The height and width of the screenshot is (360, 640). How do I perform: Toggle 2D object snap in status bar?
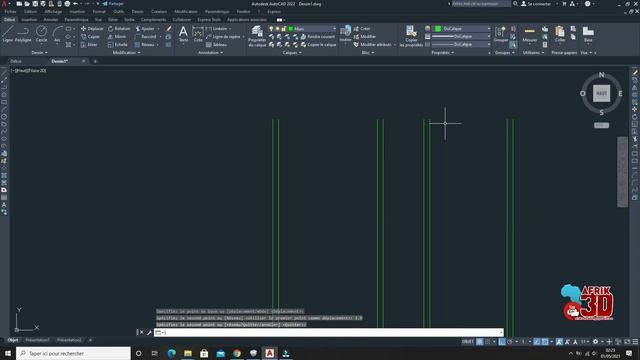545,342
